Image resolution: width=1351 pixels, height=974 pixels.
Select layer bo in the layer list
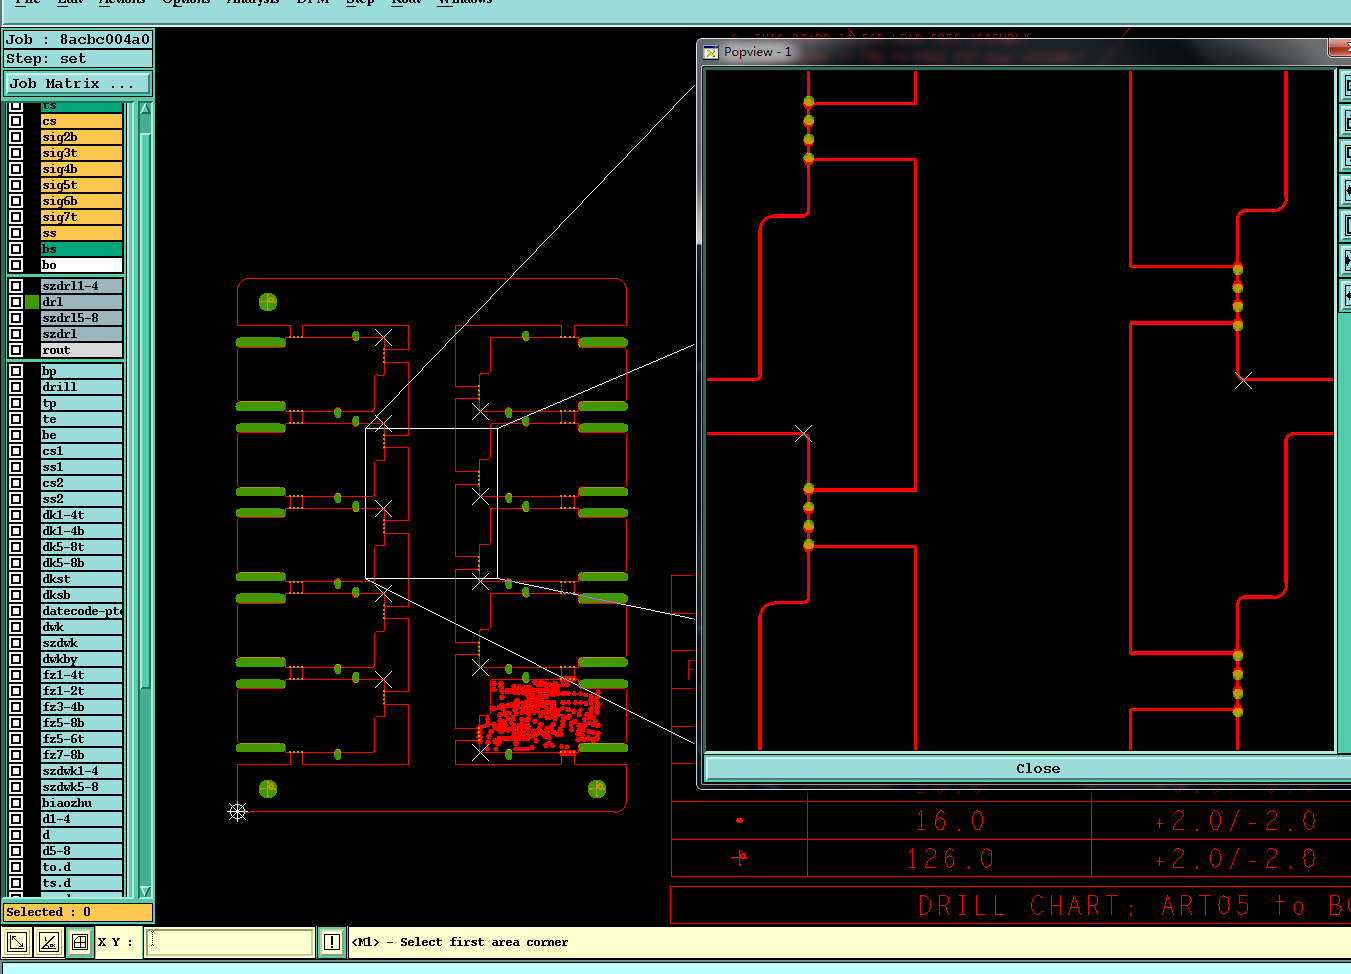81,265
